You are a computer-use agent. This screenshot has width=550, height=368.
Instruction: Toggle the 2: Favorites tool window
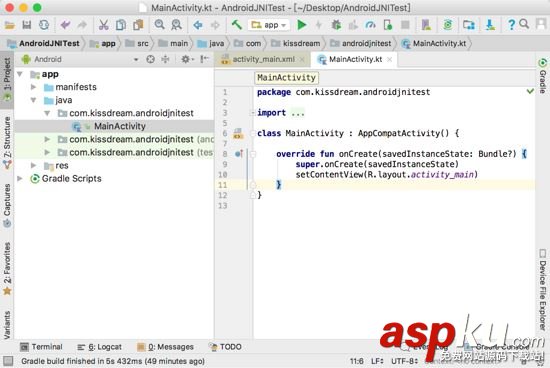[7, 268]
